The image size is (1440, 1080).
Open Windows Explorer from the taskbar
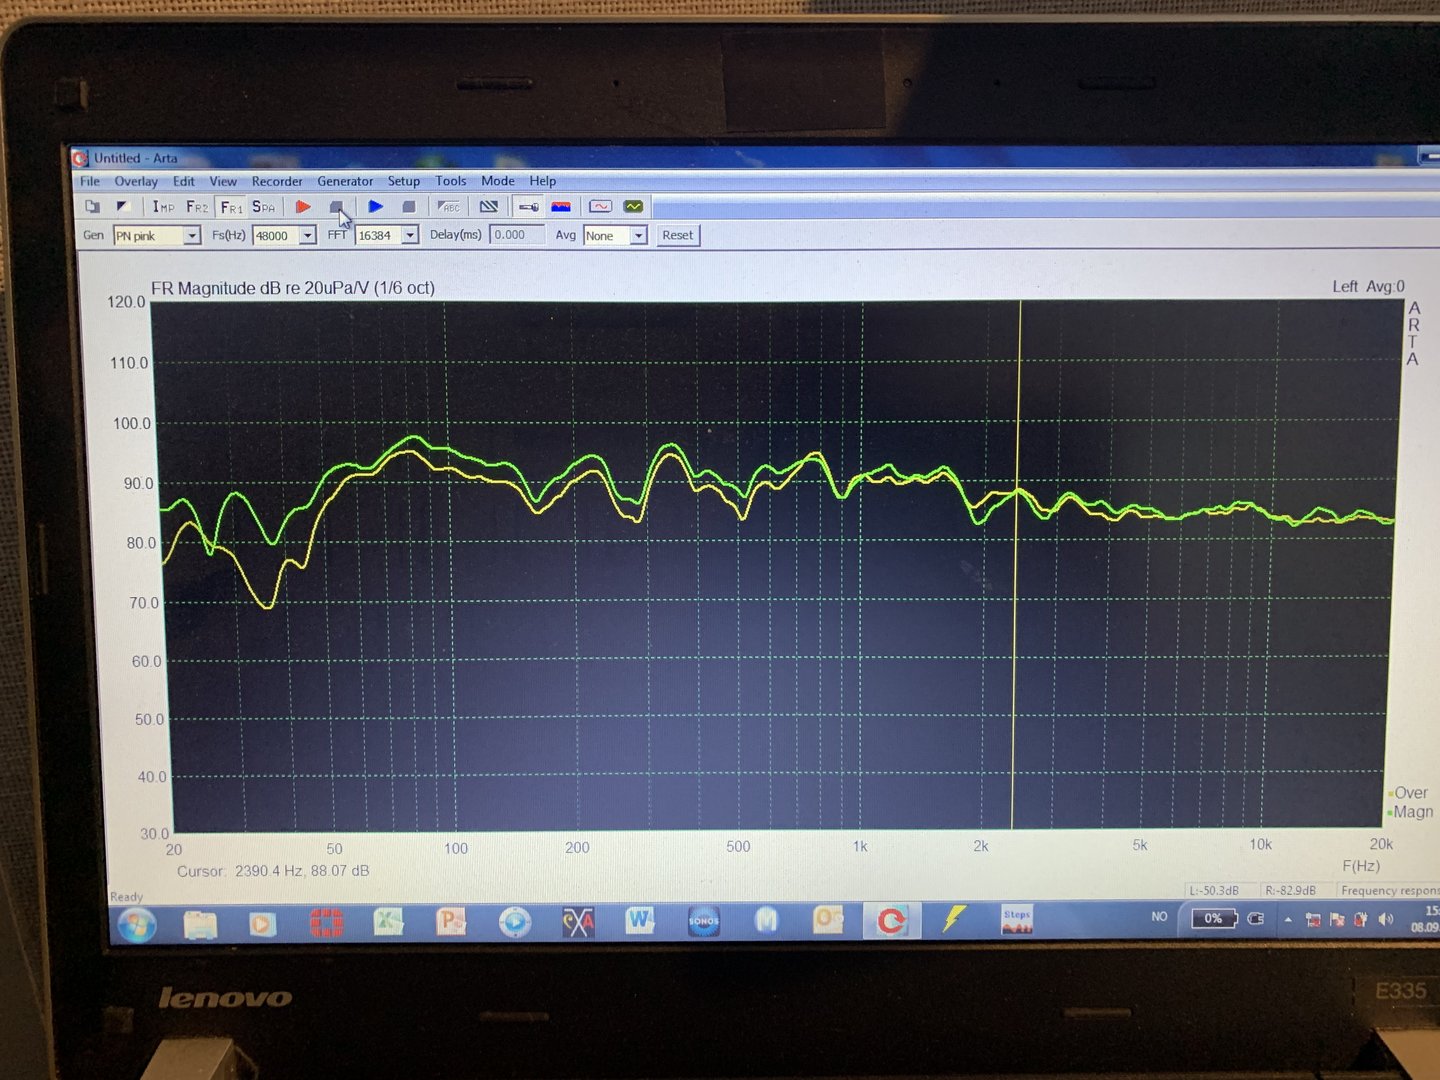pos(200,923)
